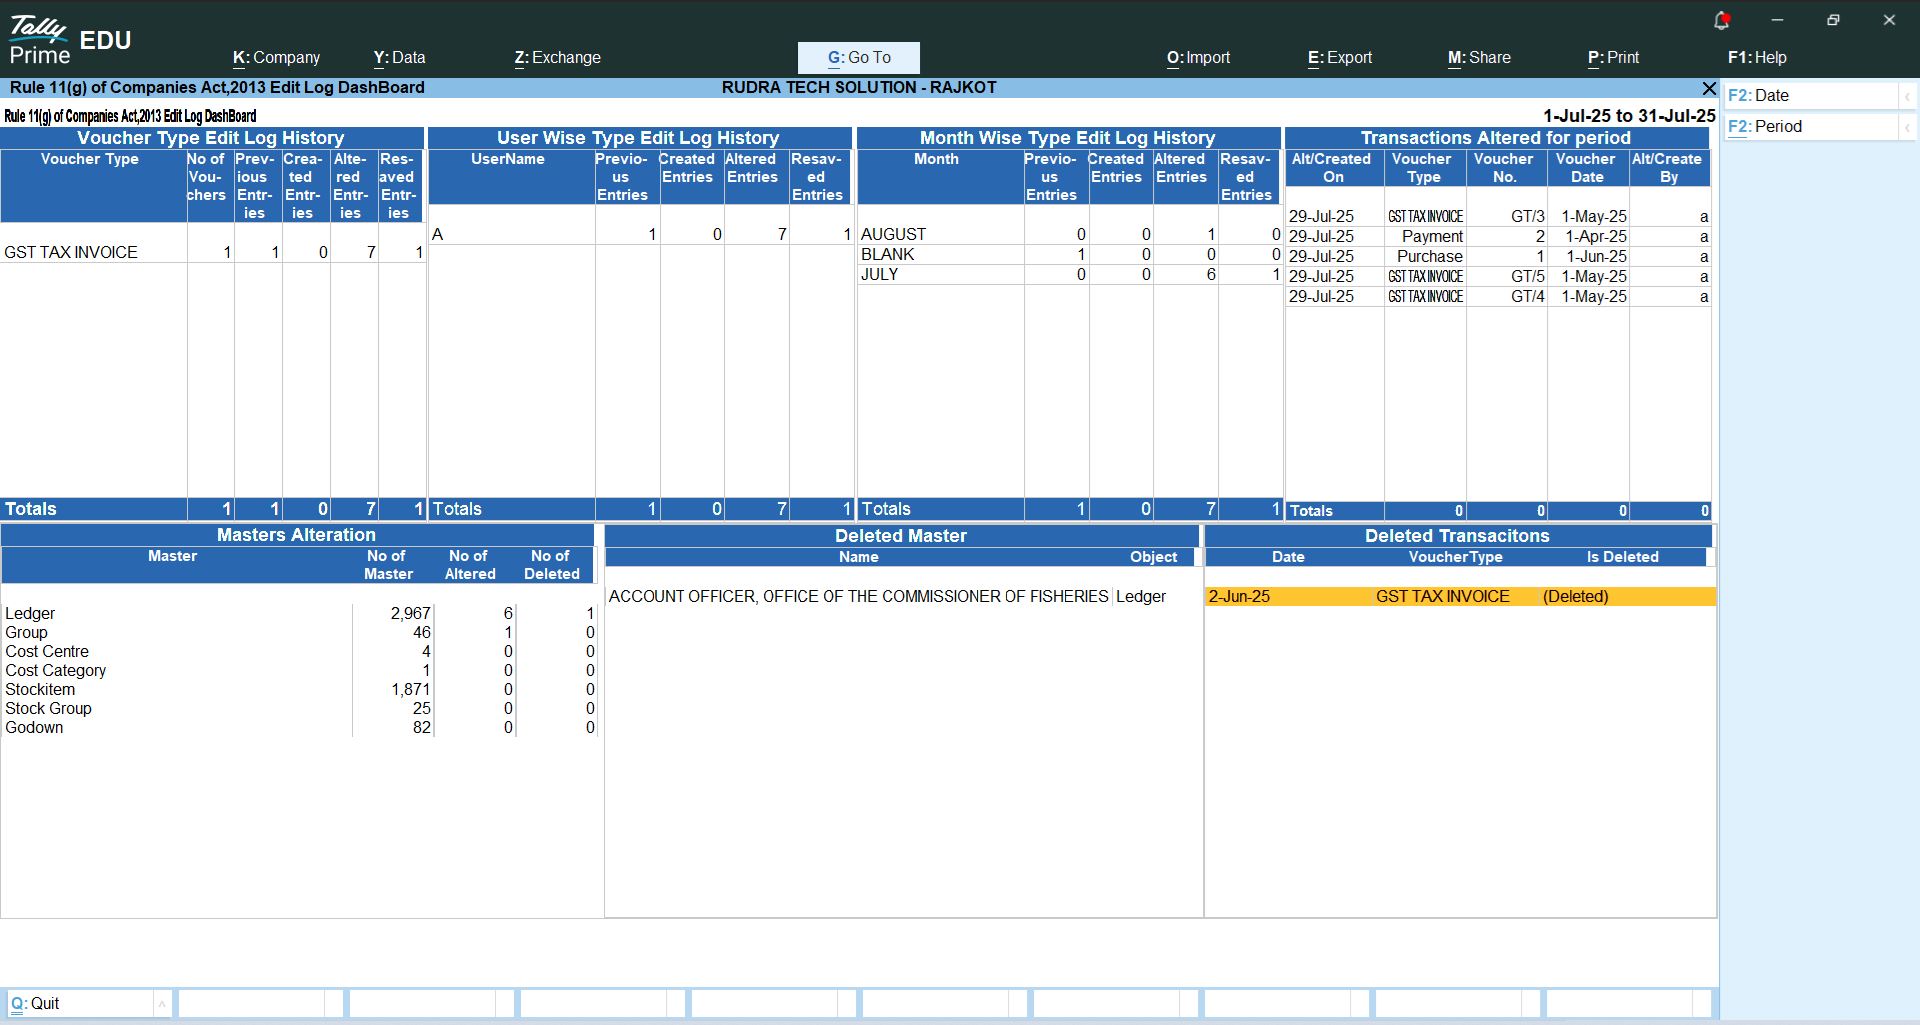
Task: Open the Z: Exchange menu
Action: [x=557, y=58]
